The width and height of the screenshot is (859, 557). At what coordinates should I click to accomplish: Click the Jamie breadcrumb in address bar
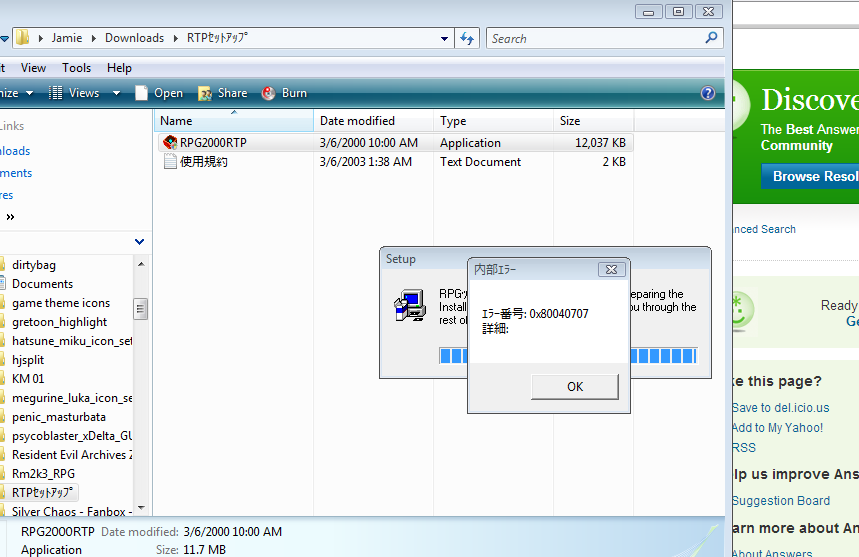[x=67, y=38]
